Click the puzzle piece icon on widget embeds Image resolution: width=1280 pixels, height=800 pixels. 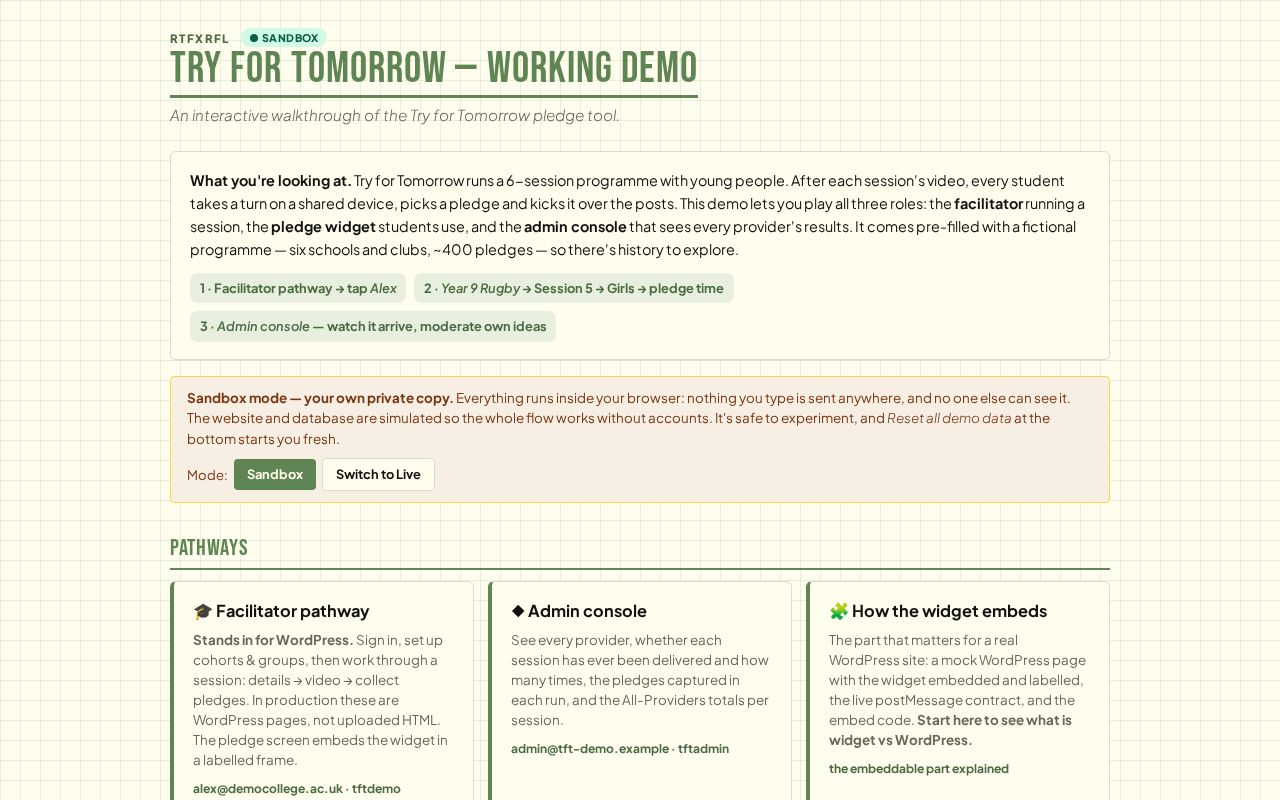coord(838,611)
